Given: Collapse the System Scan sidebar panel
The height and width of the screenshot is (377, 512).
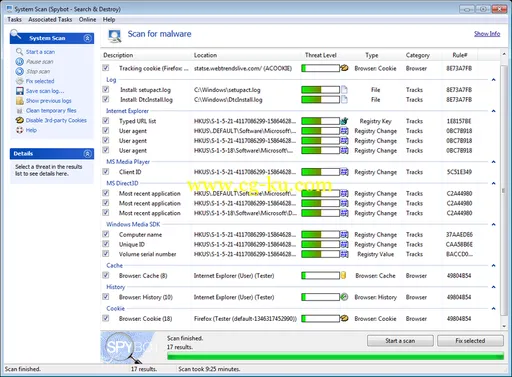Looking at the screenshot, I should pos(87,38).
